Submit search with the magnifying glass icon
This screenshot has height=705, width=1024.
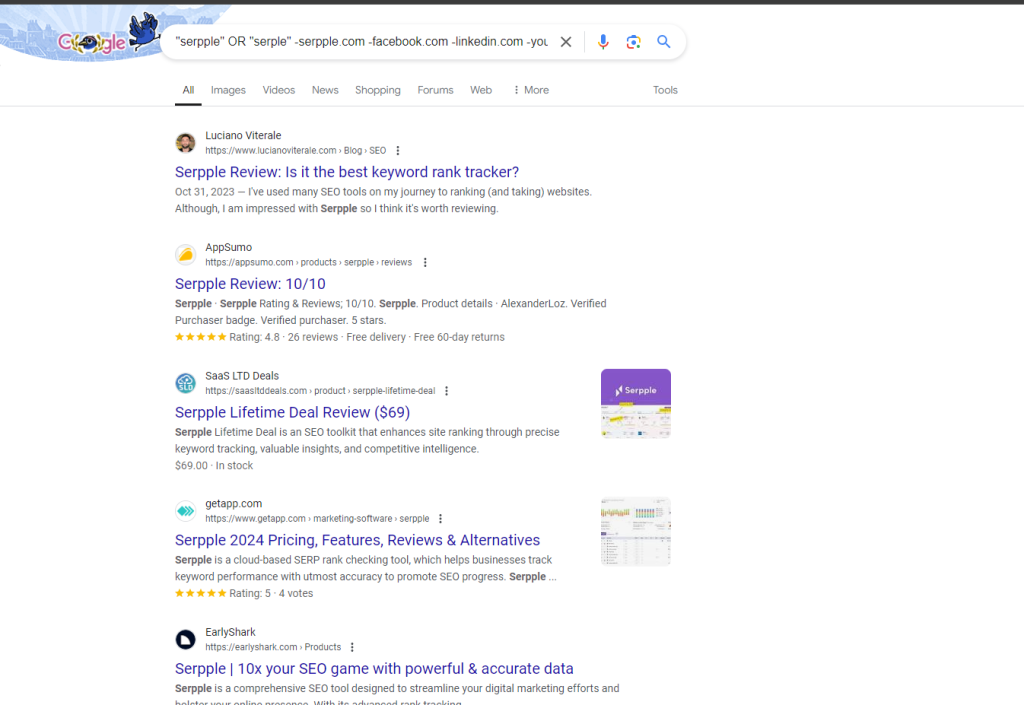pyautogui.click(x=664, y=42)
